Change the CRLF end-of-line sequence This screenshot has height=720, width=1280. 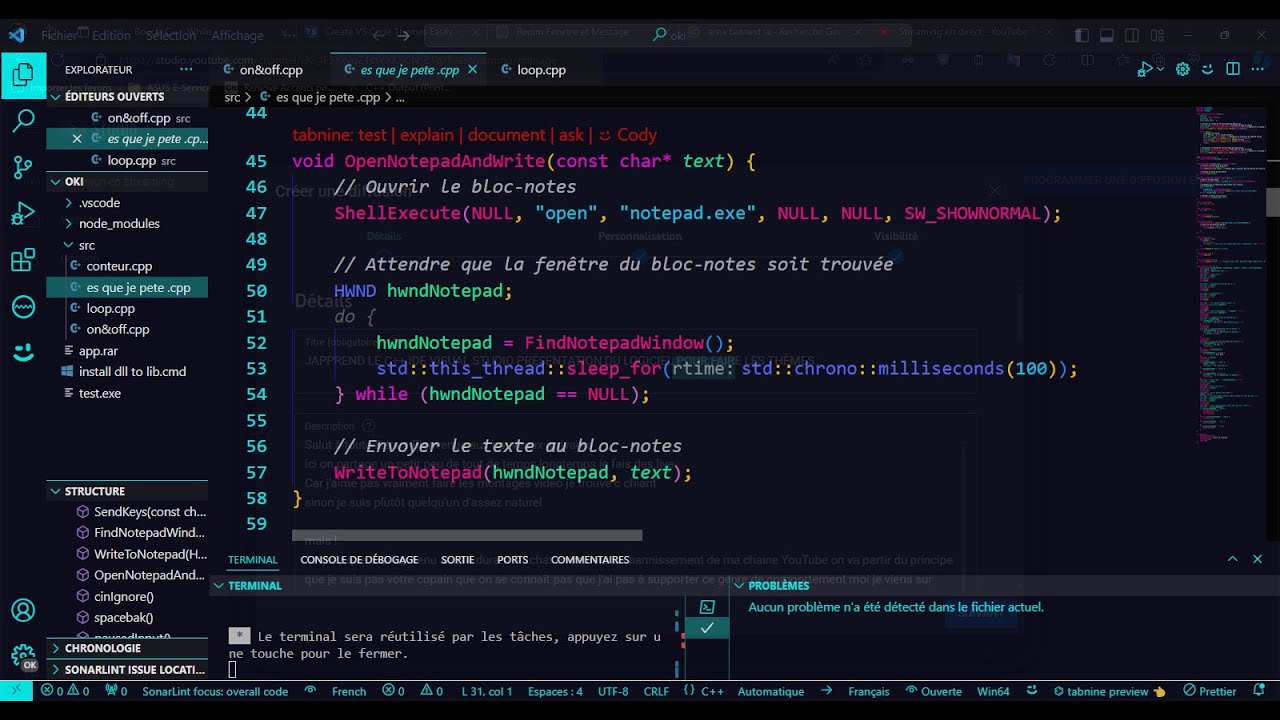tap(656, 691)
